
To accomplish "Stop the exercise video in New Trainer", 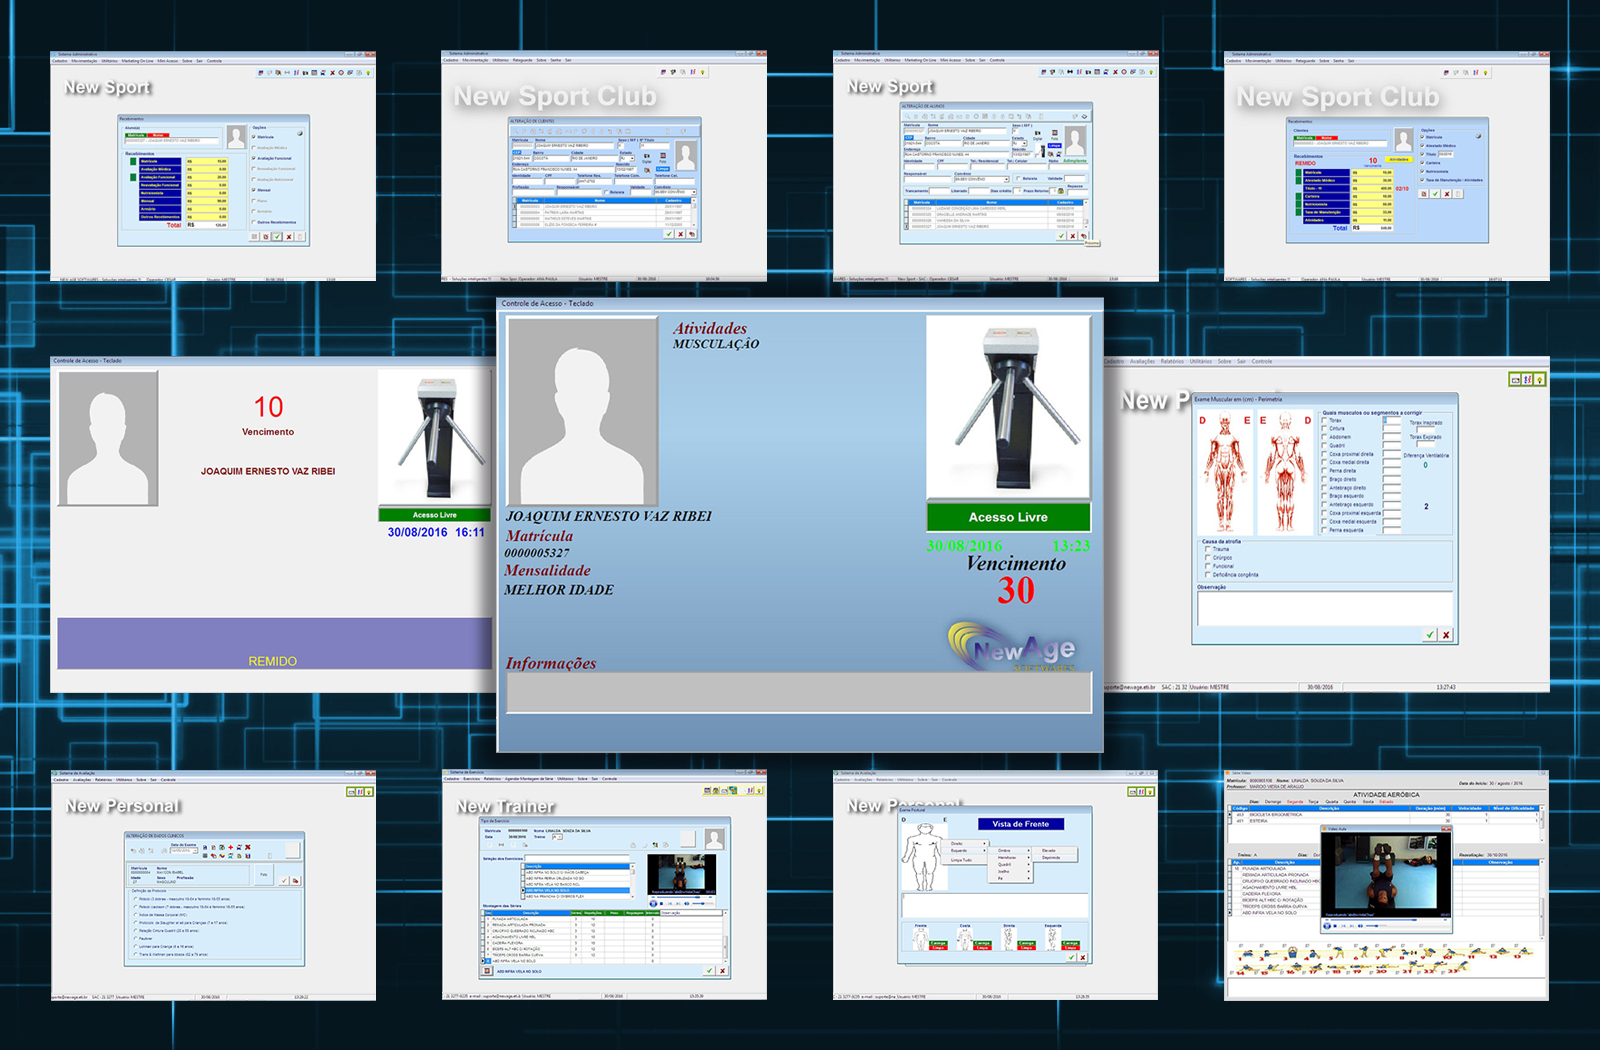I will [x=661, y=903].
